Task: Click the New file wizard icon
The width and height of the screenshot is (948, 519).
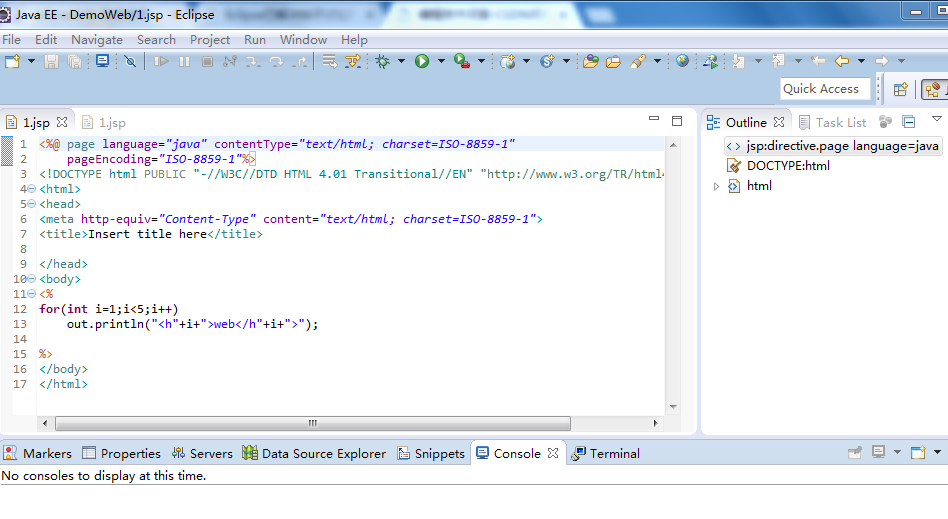Action: point(13,61)
